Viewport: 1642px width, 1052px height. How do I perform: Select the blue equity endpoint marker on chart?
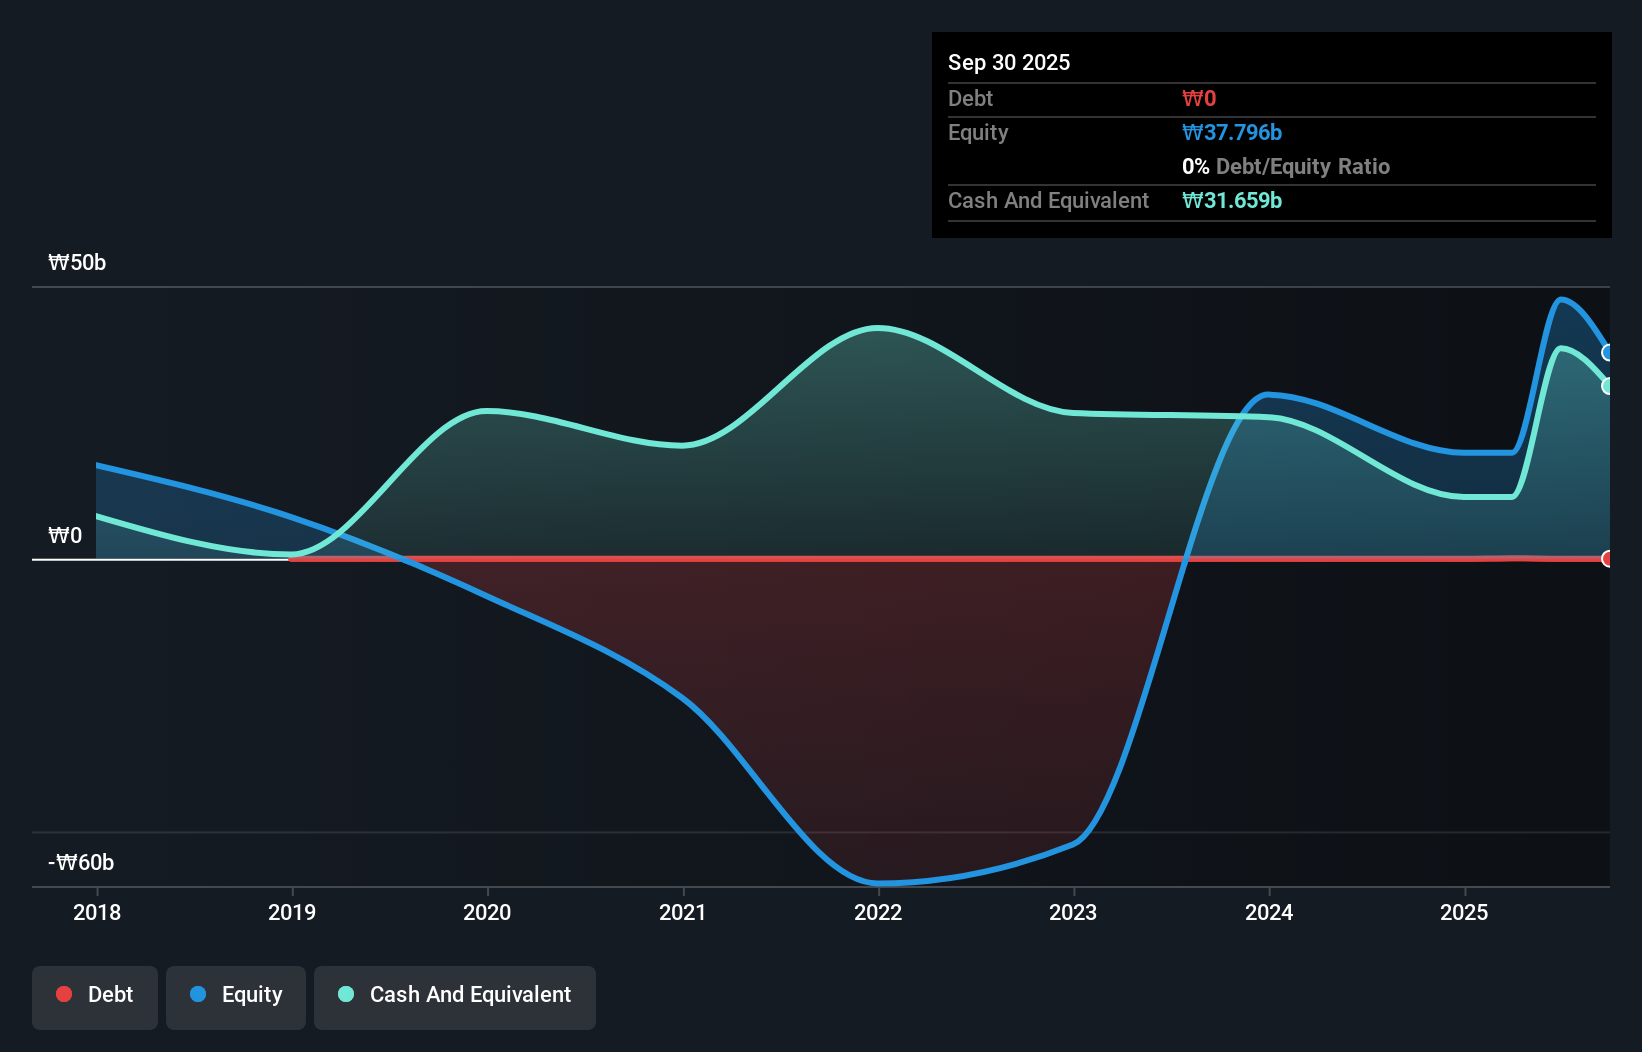point(1607,352)
